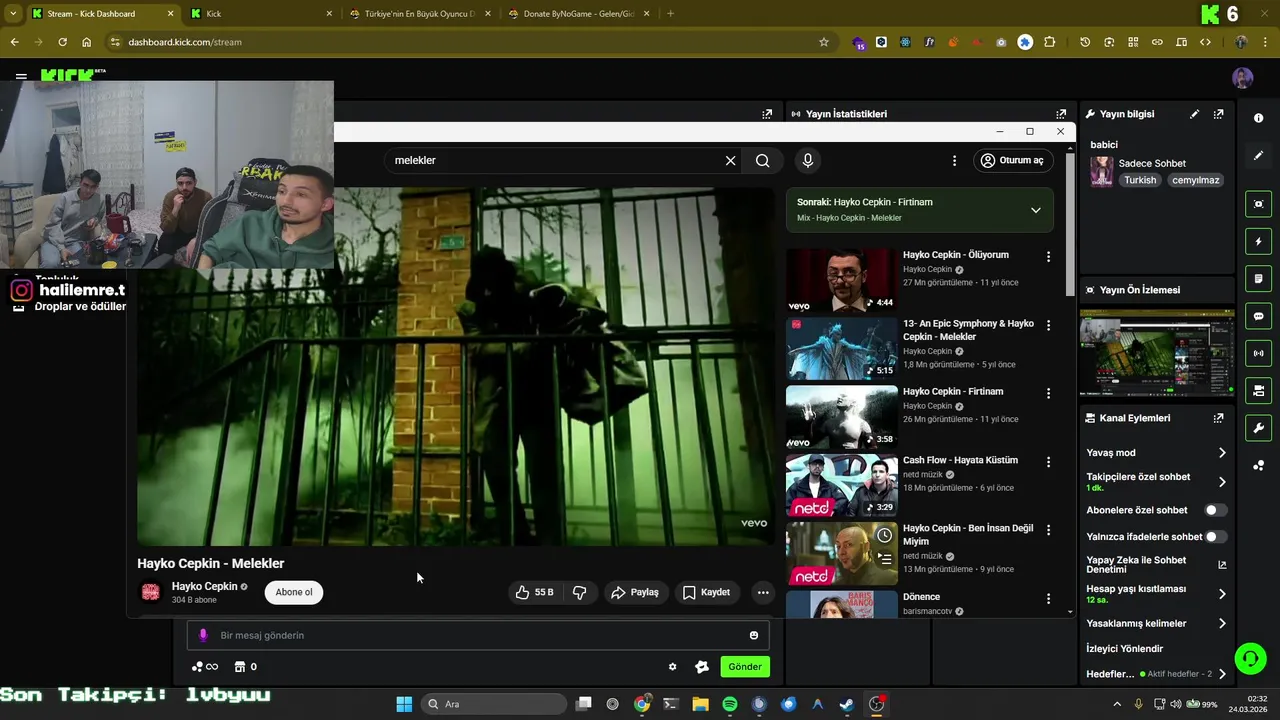Open the Kick hamburger menu
The image size is (1280, 720).
(x=21, y=77)
